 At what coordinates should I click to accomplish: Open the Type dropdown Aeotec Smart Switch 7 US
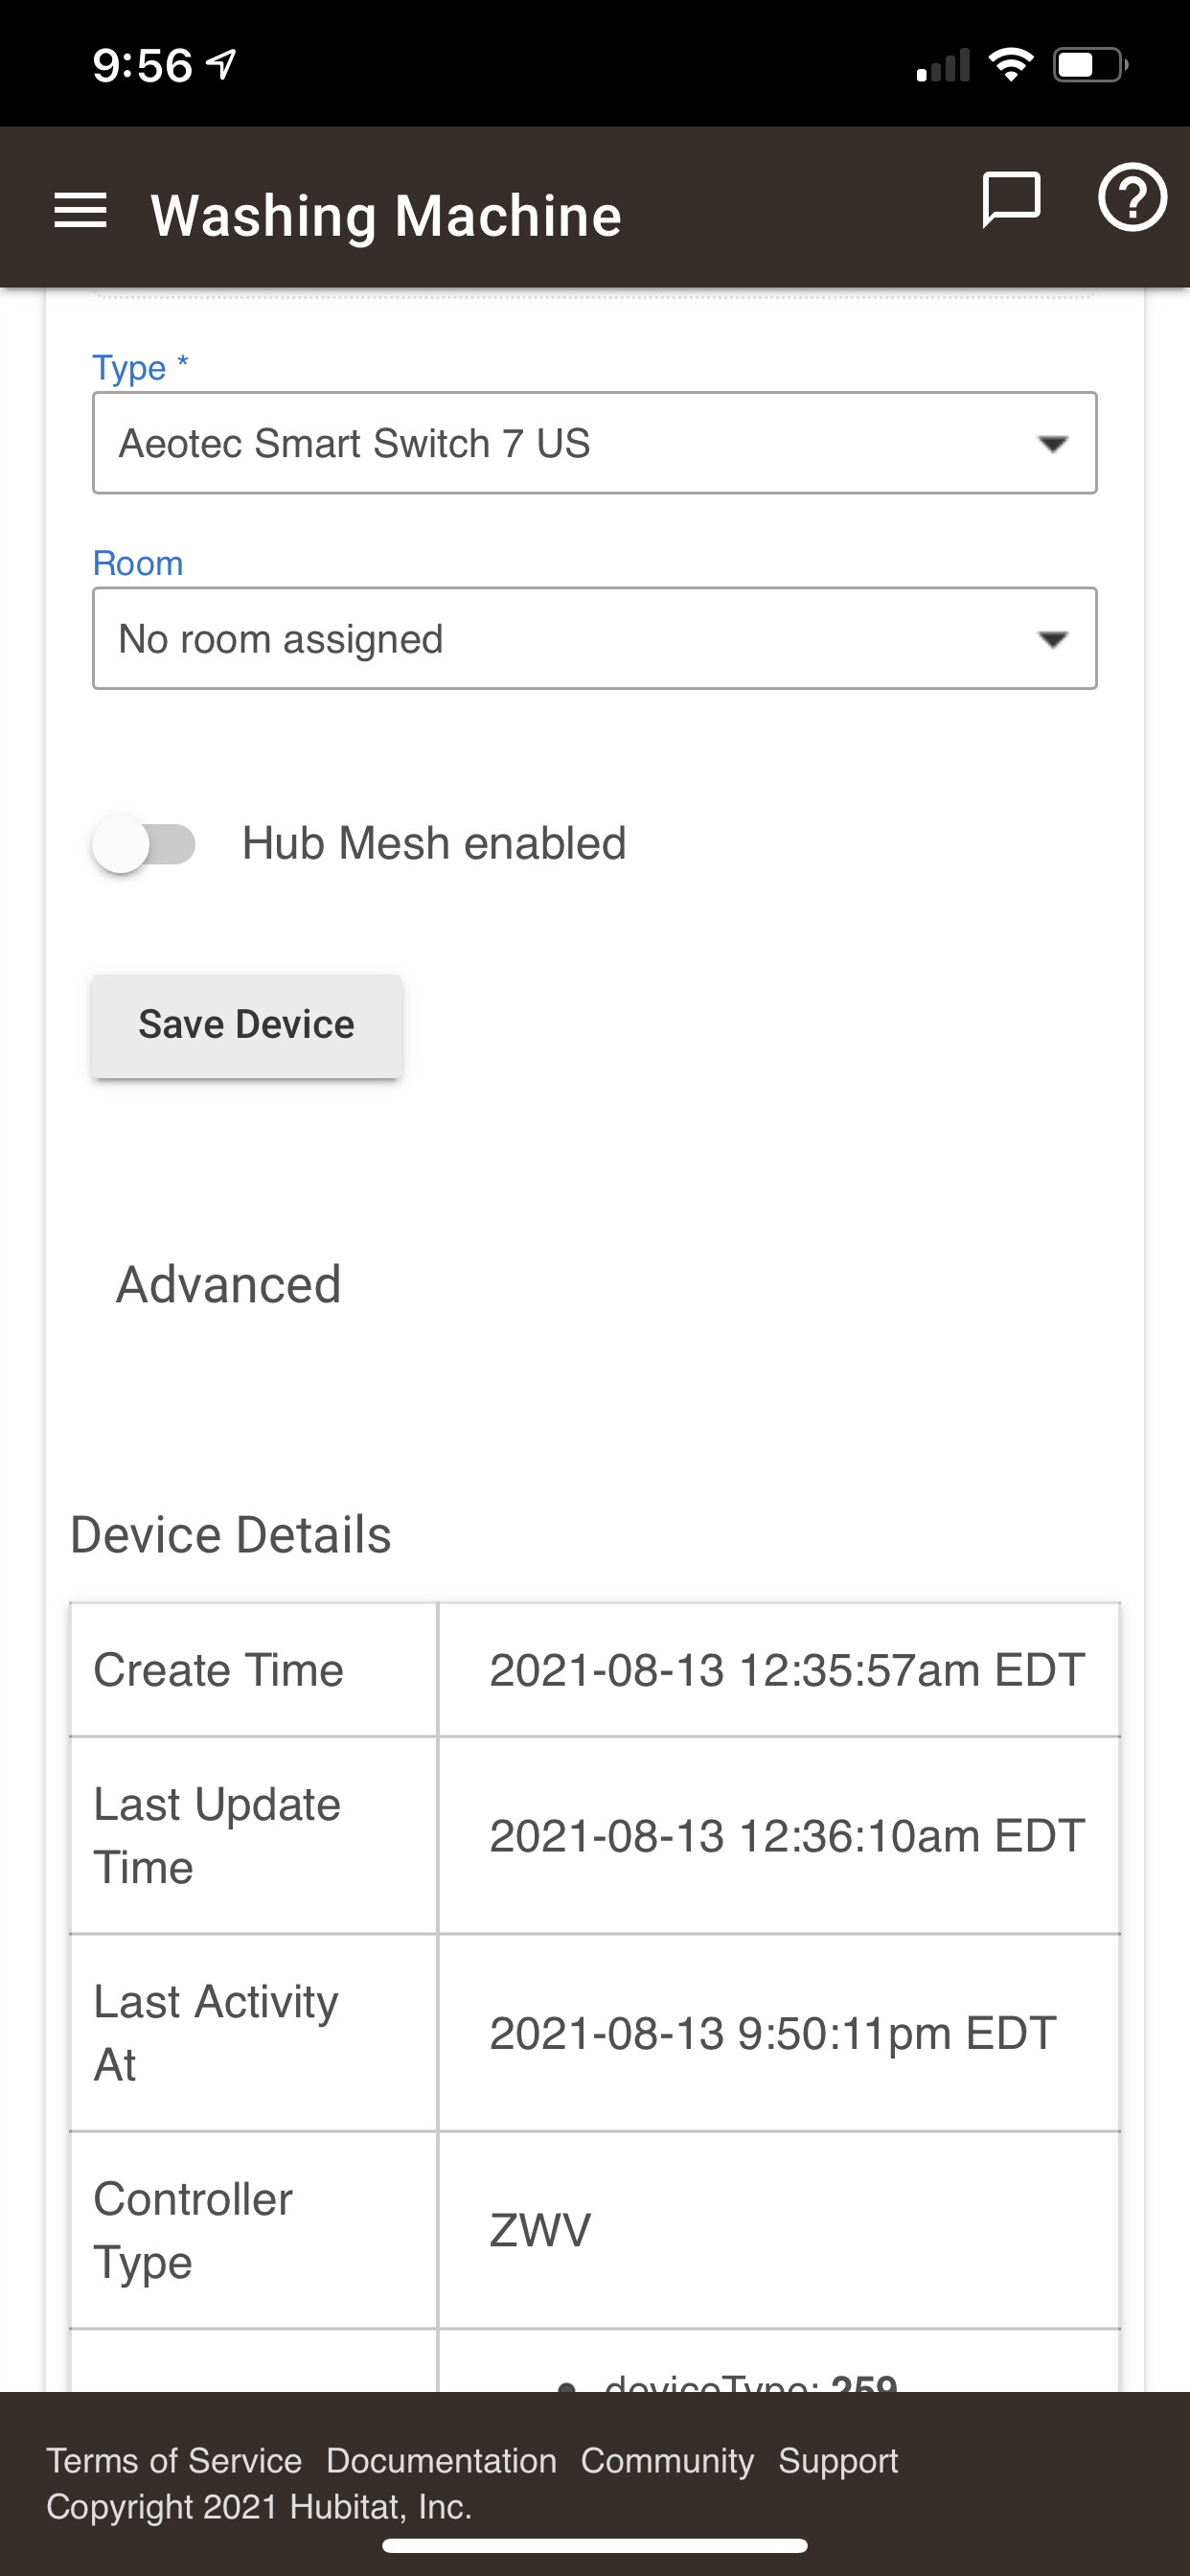tap(595, 443)
